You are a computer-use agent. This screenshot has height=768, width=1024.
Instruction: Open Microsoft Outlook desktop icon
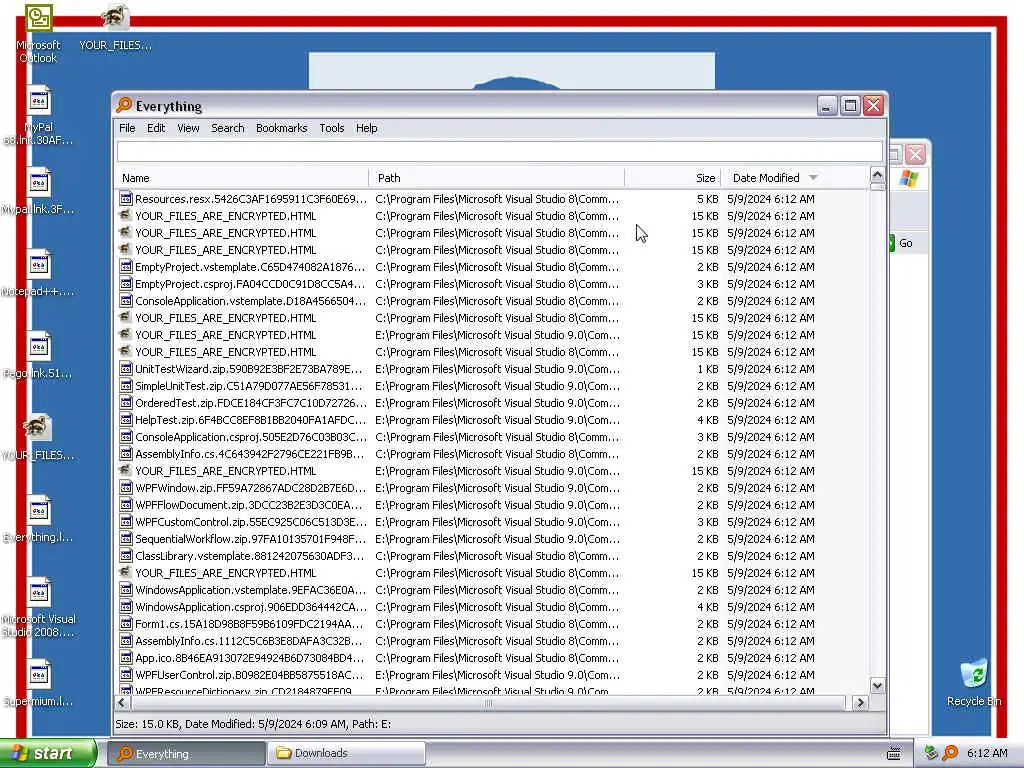[x=38, y=33]
